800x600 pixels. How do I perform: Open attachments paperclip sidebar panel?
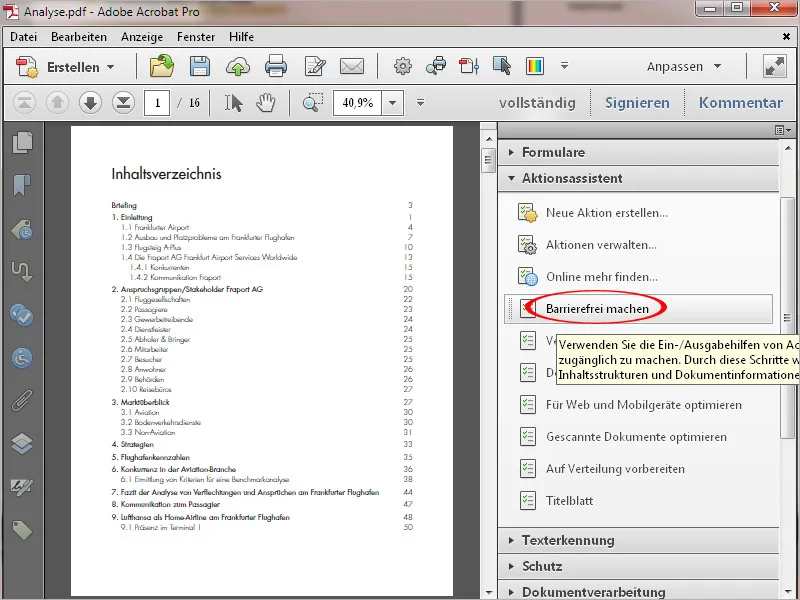point(22,401)
